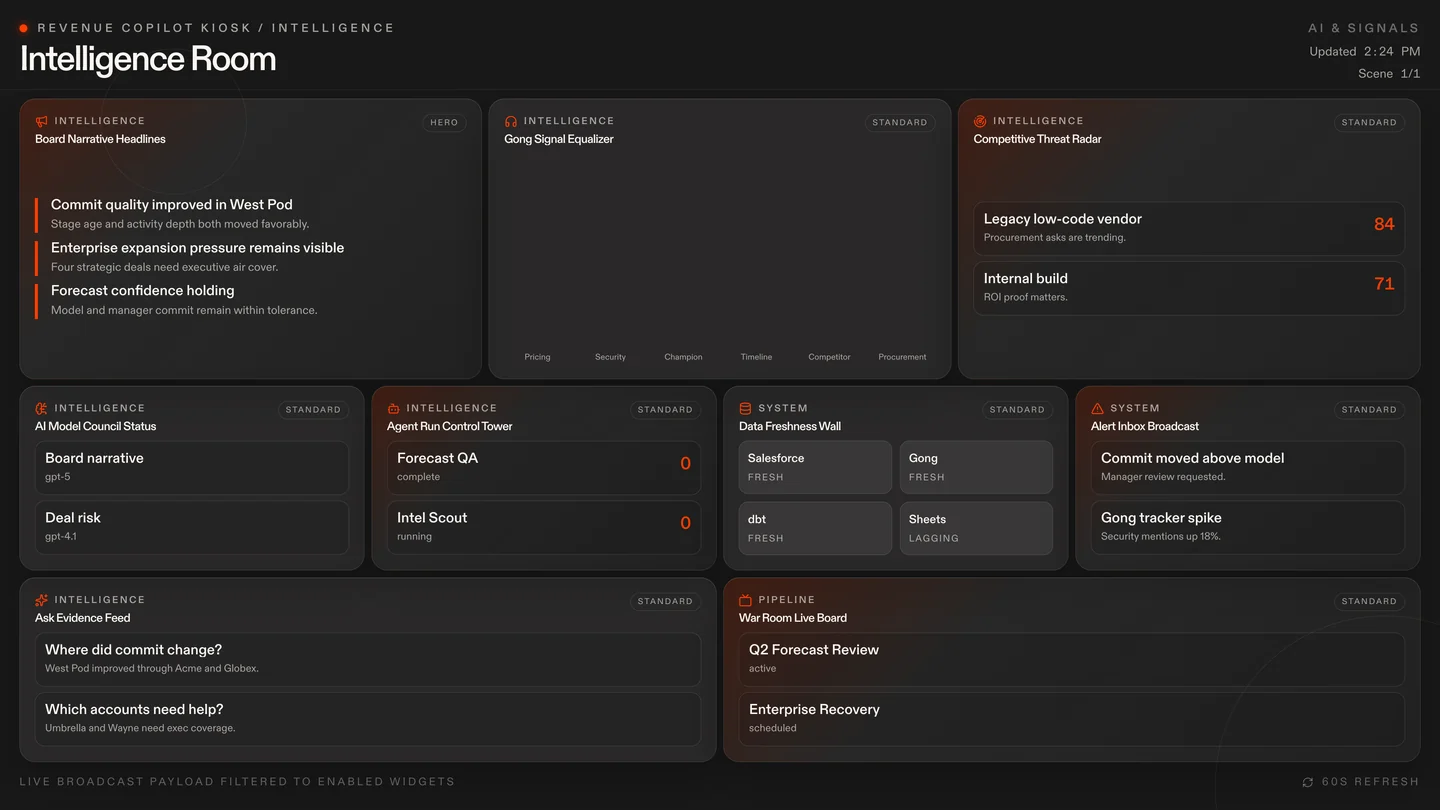Click the Champion equalizer label

click(x=683, y=357)
